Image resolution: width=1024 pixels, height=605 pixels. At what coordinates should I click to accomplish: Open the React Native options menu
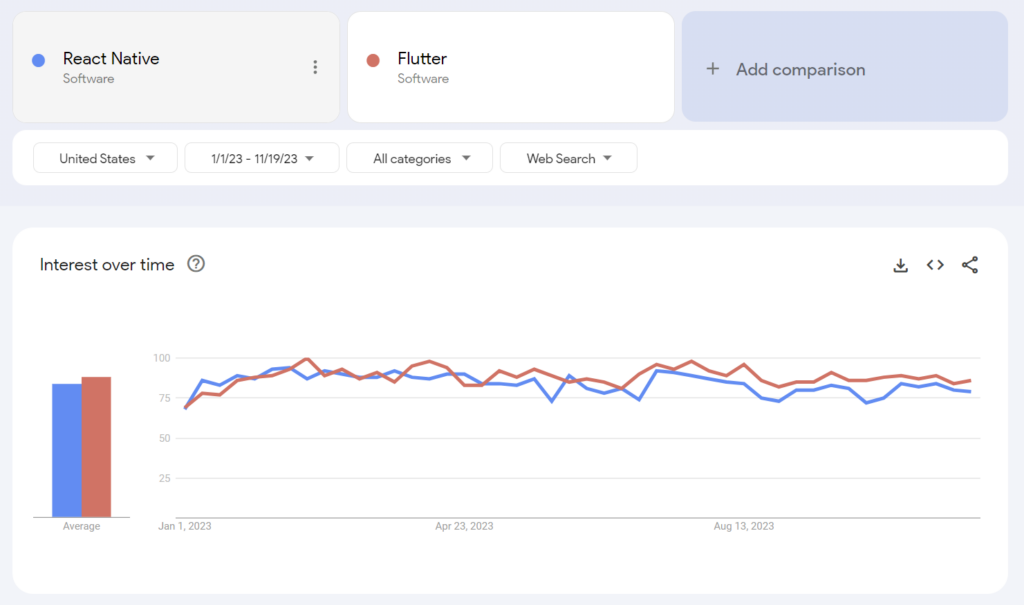click(x=315, y=66)
